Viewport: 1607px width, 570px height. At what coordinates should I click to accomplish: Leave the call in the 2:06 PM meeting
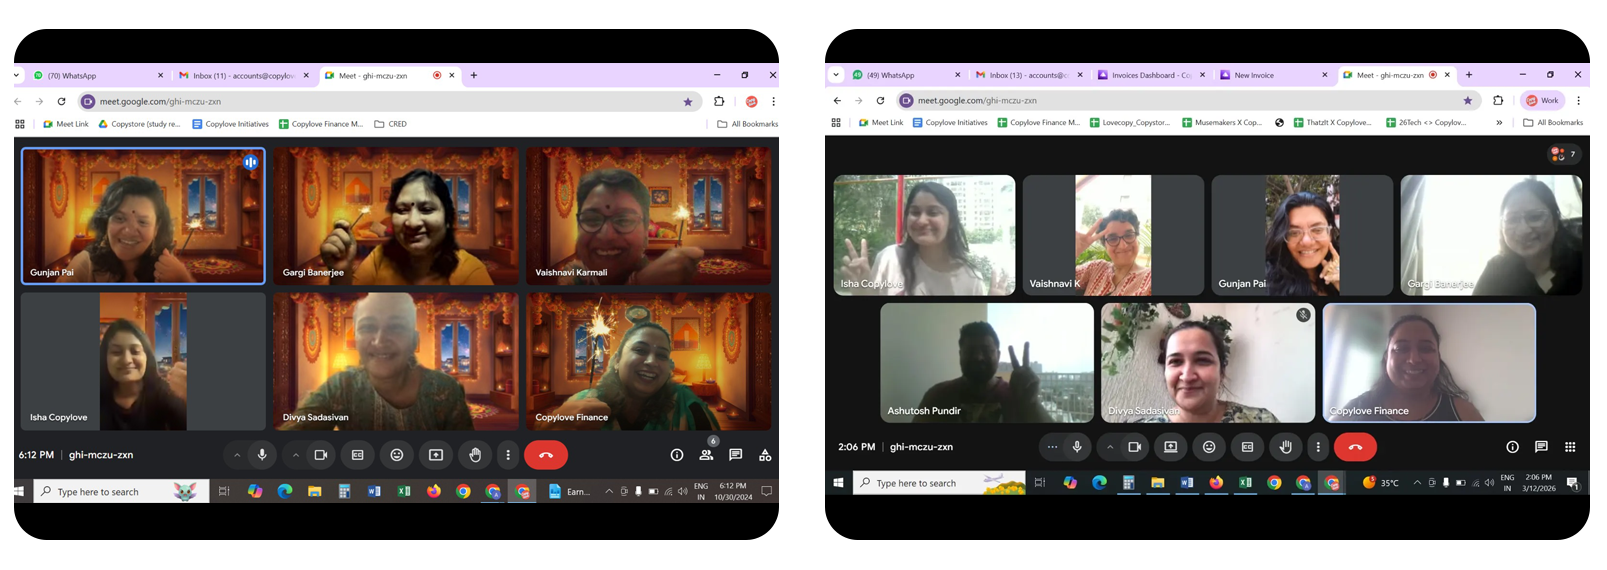[x=1355, y=447]
